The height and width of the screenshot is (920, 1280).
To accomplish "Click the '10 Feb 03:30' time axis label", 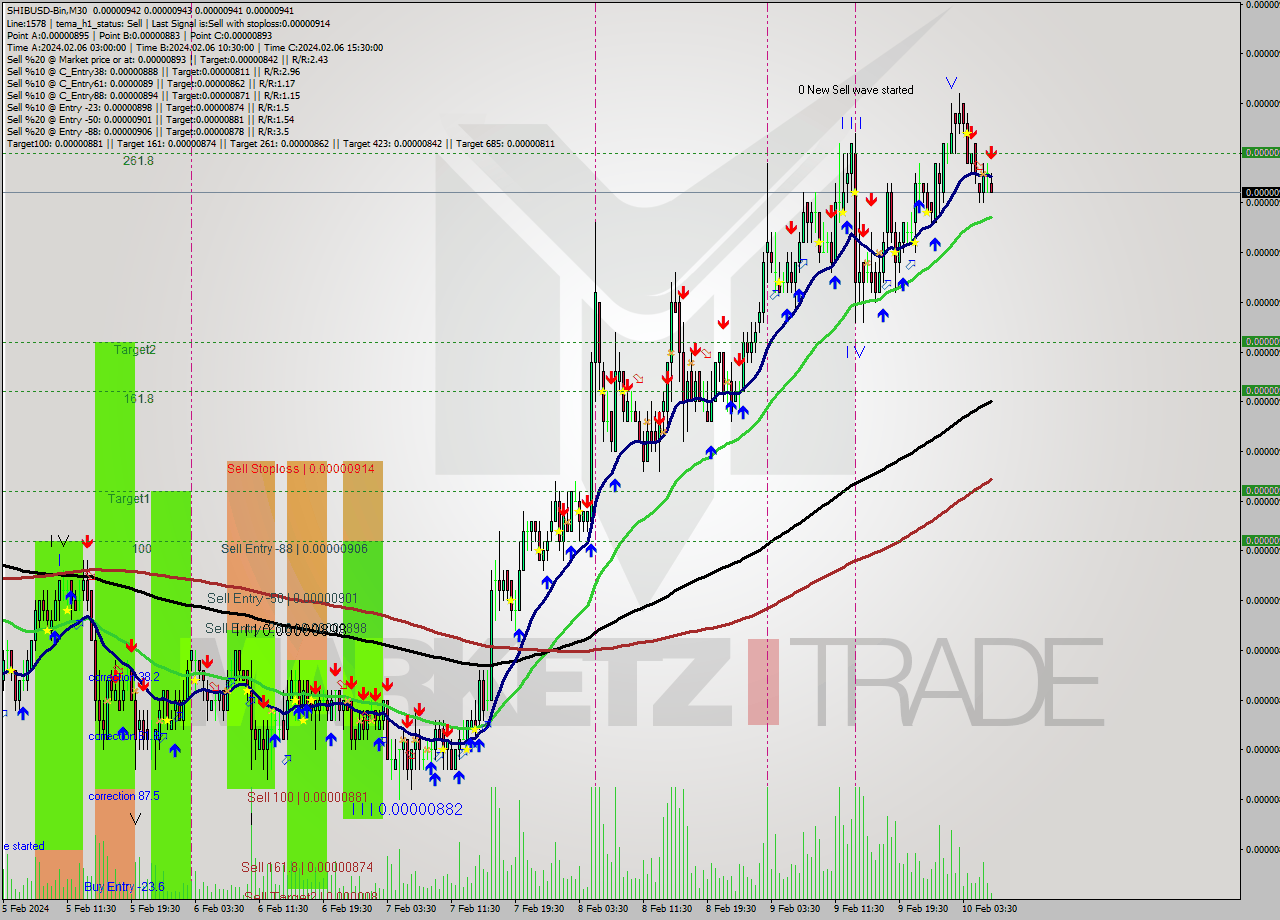I will [989, 909].
